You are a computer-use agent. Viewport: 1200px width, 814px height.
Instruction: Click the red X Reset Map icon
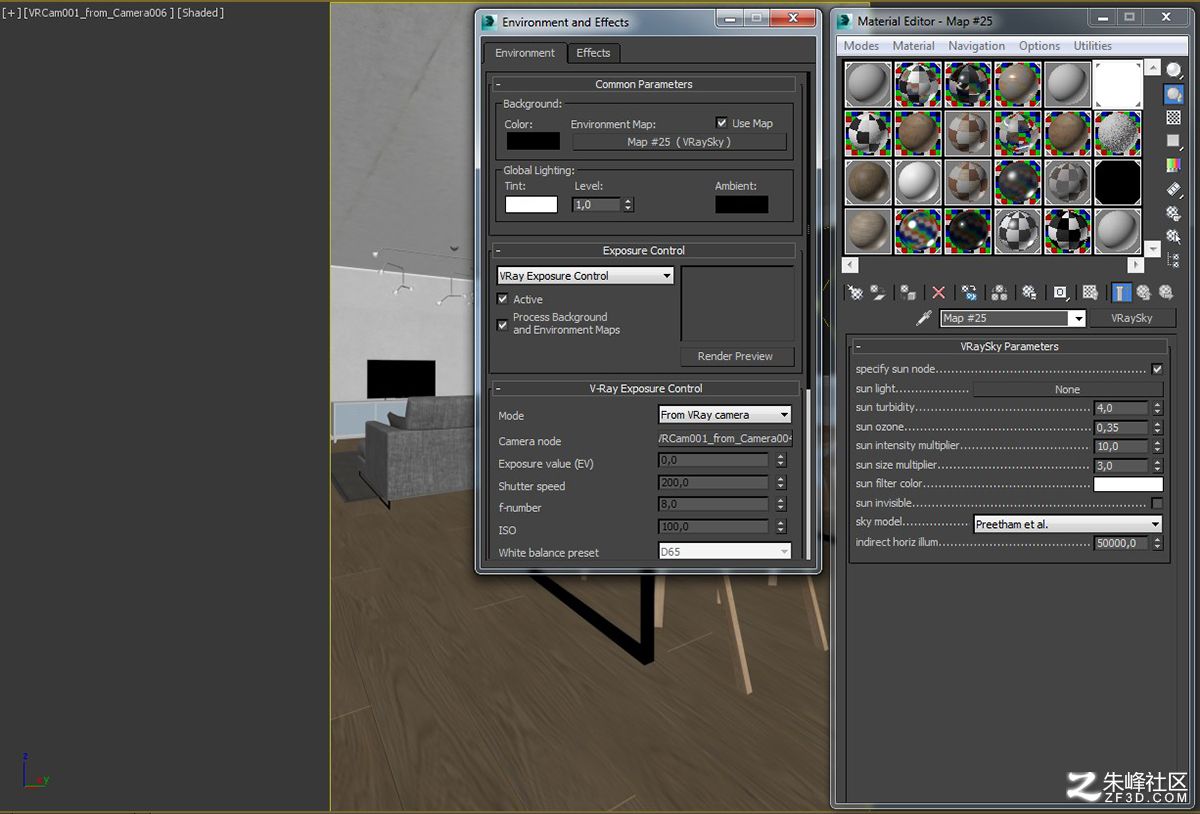[938, 292]
